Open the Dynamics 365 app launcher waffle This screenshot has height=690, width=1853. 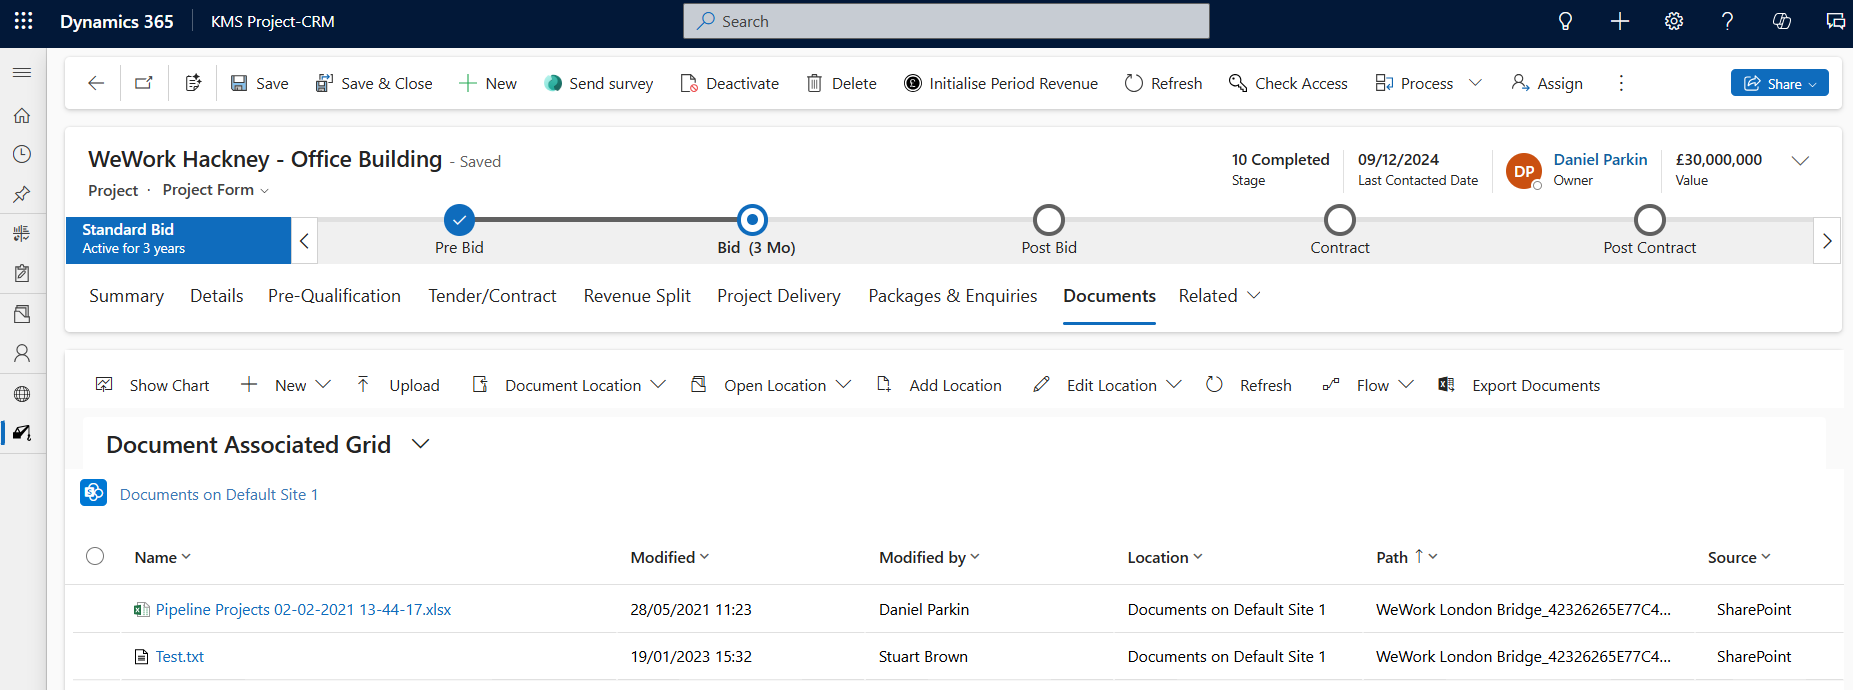[23, 21]
